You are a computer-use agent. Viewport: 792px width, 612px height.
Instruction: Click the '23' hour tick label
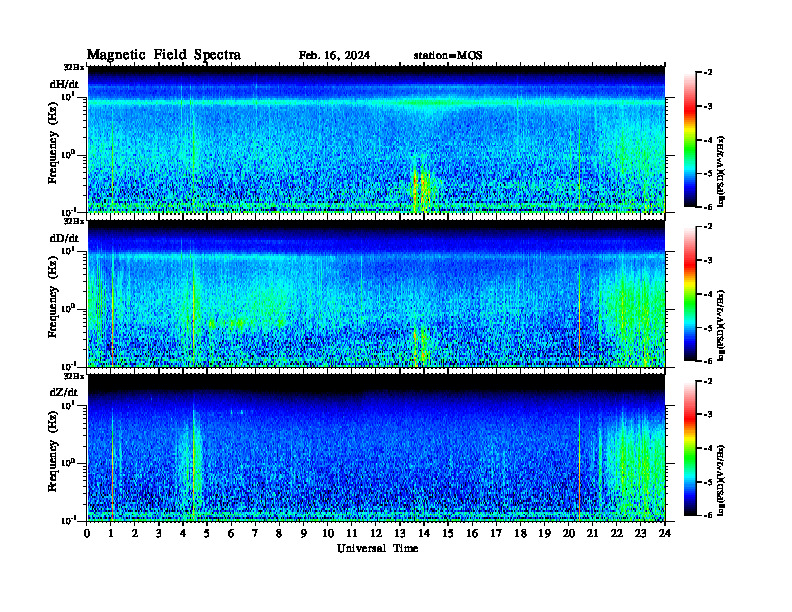[x=640, y=534]
